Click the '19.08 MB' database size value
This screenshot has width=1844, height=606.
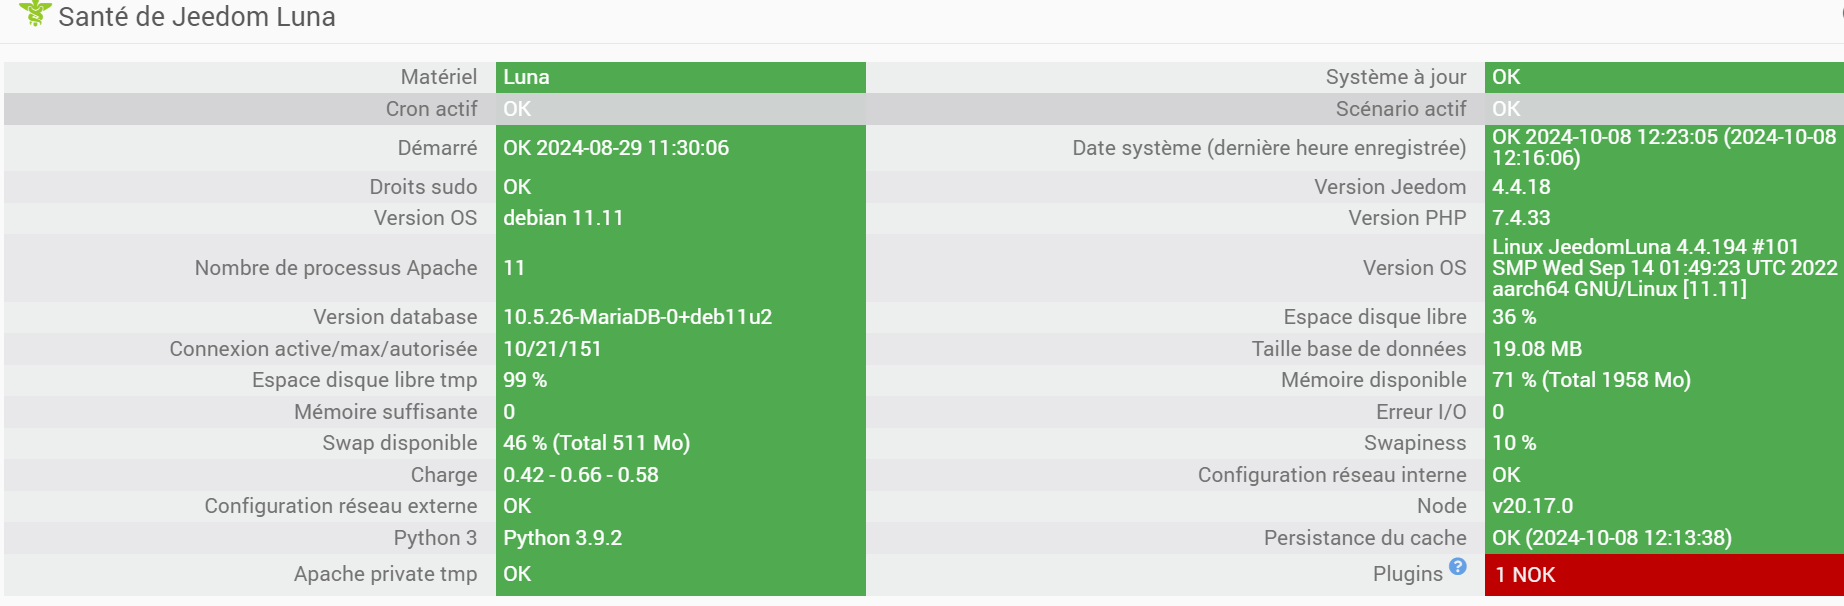pyautogui.click(x=1537, y=349)
